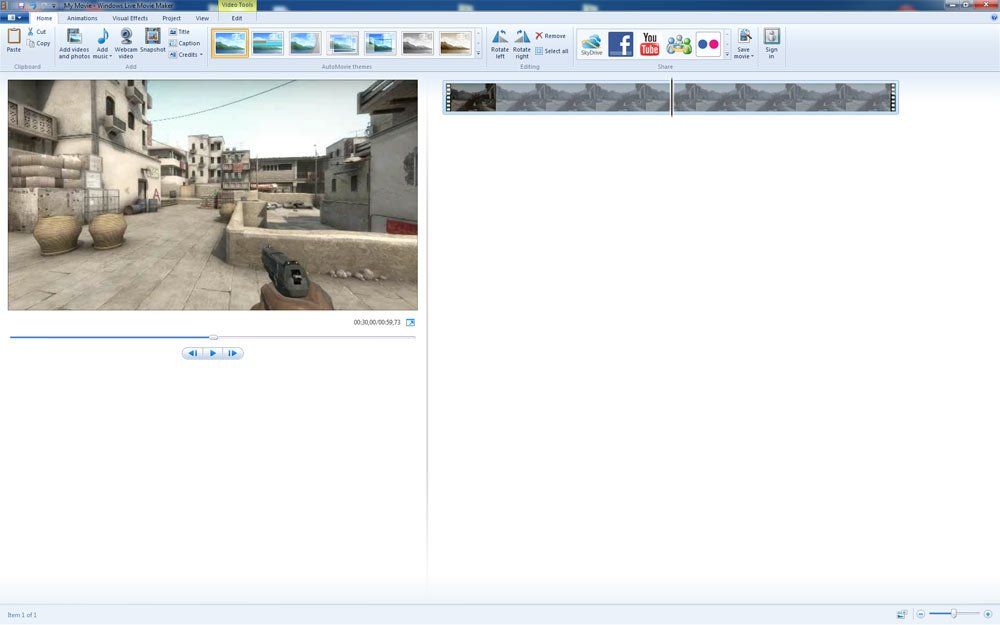The image size is (1000, 625).
Task: Open the Visual Effects ribbon tab
Action: [x=129, y=17]
